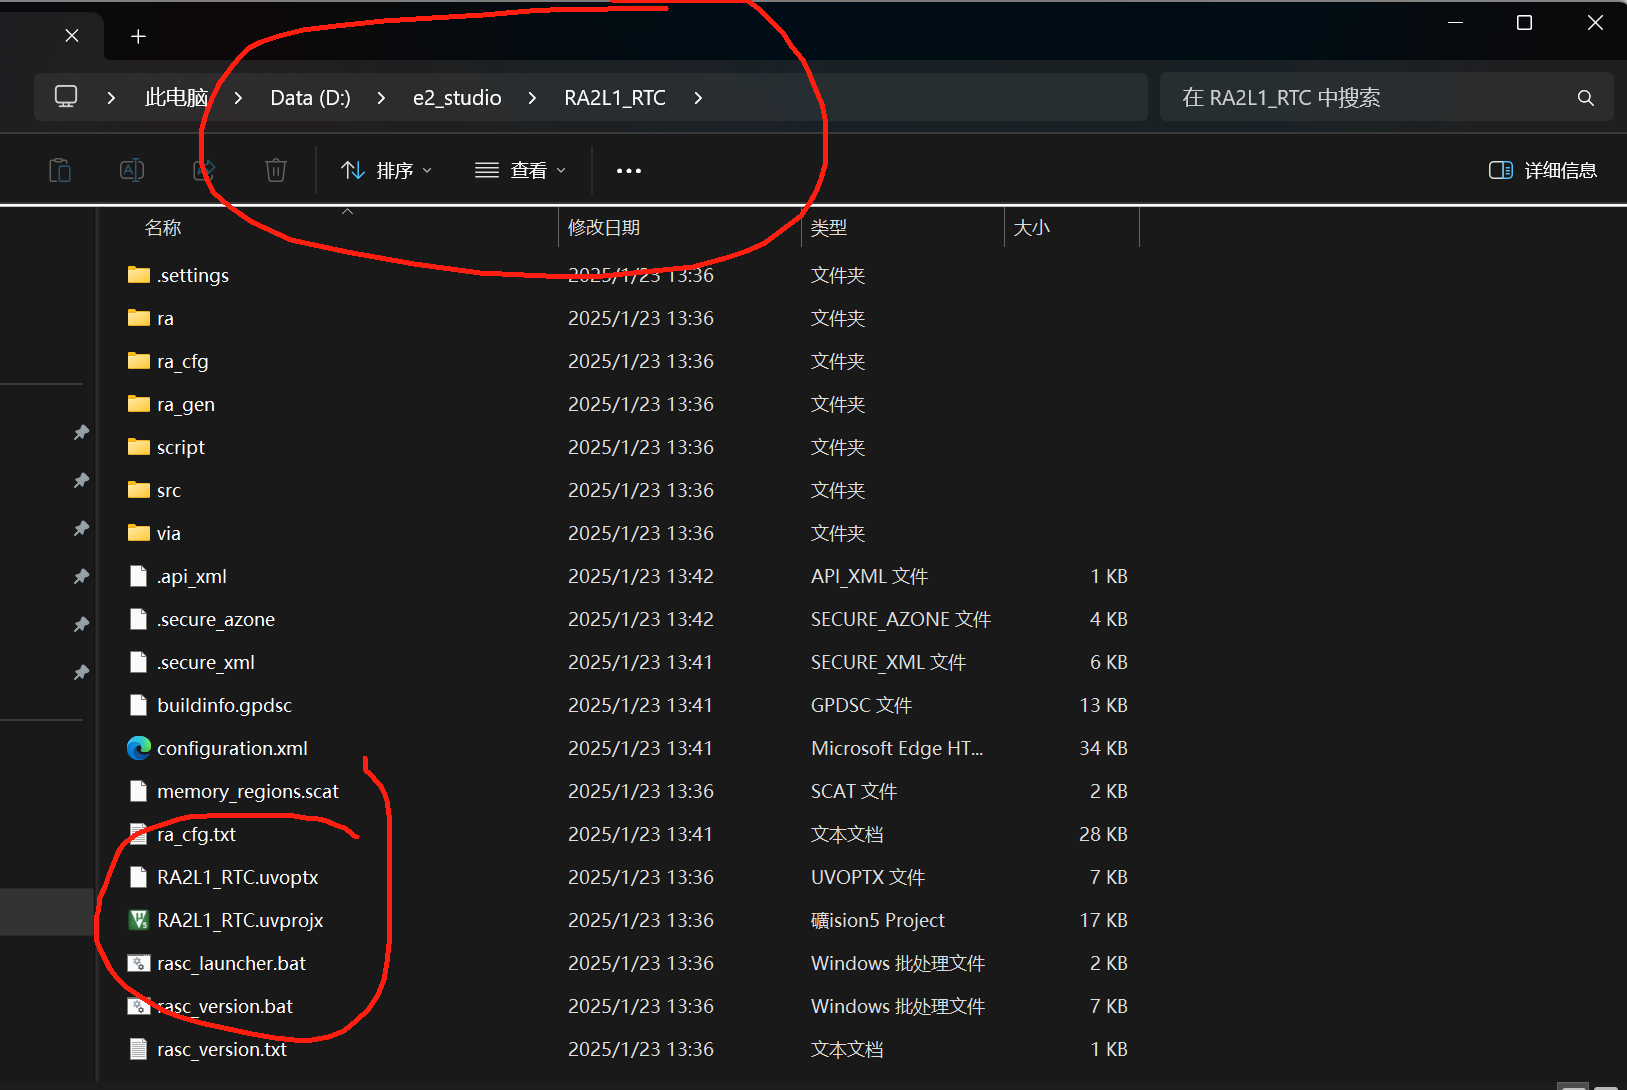Open a new tab with plus button
Image resolution: width=1627 pixels, height=1090 pixels.
[139, 37]
